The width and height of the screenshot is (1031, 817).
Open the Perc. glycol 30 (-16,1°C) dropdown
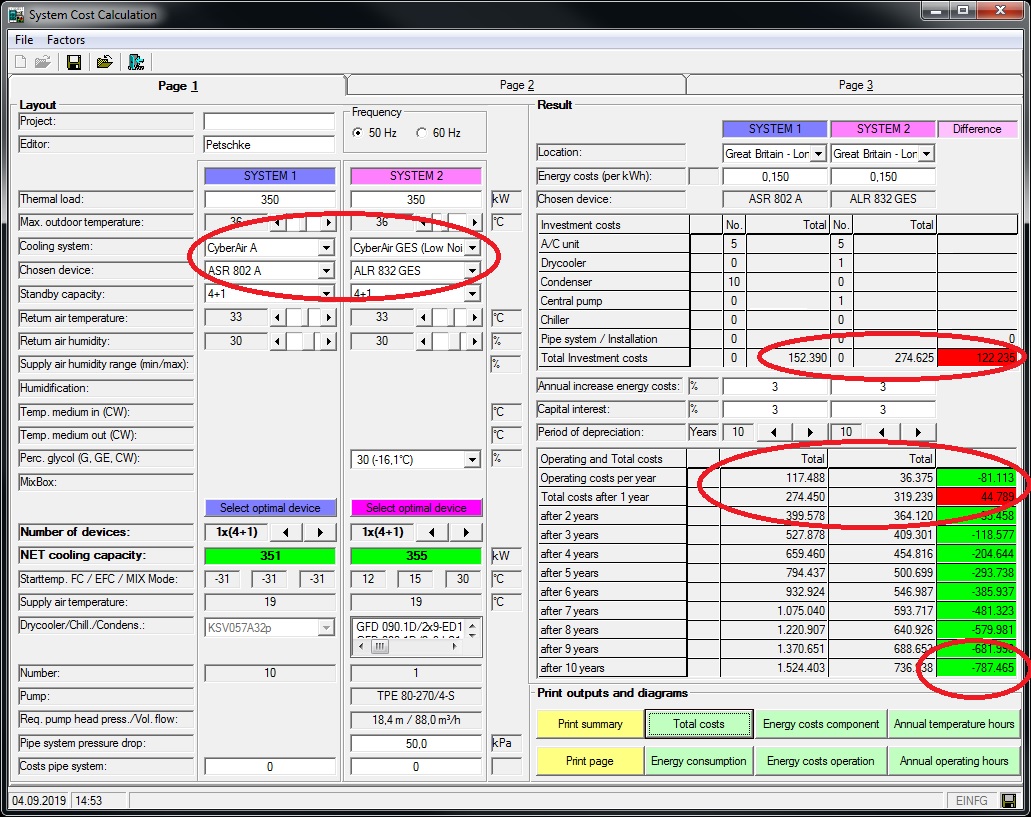coord(472,459)
